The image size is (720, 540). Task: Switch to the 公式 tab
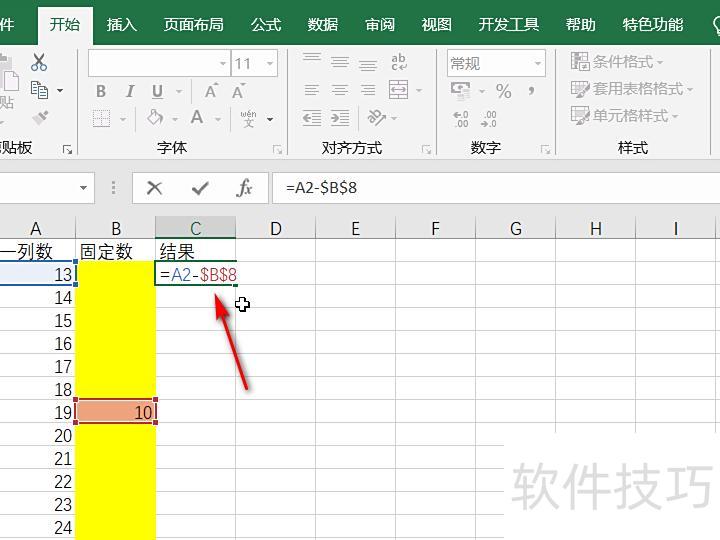tap(266, 24)
